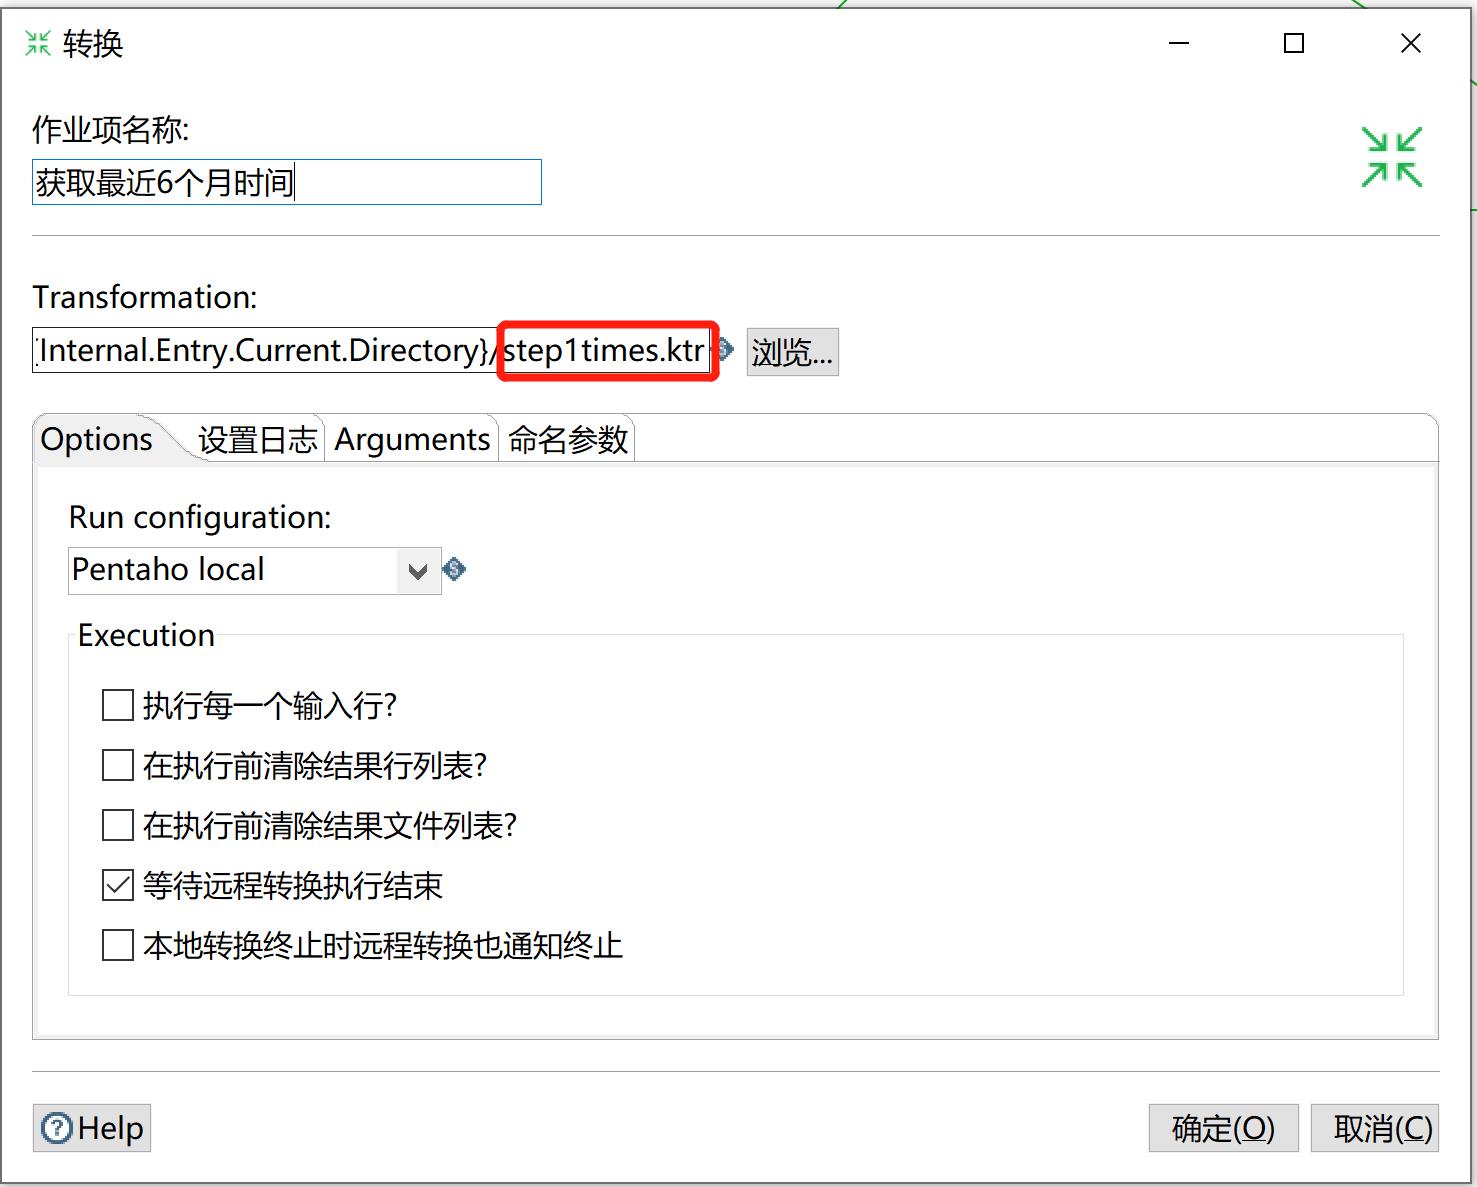Click the transformation icon in the title bar
This screenshot has height=1187, width=1477.
(38, 43)
